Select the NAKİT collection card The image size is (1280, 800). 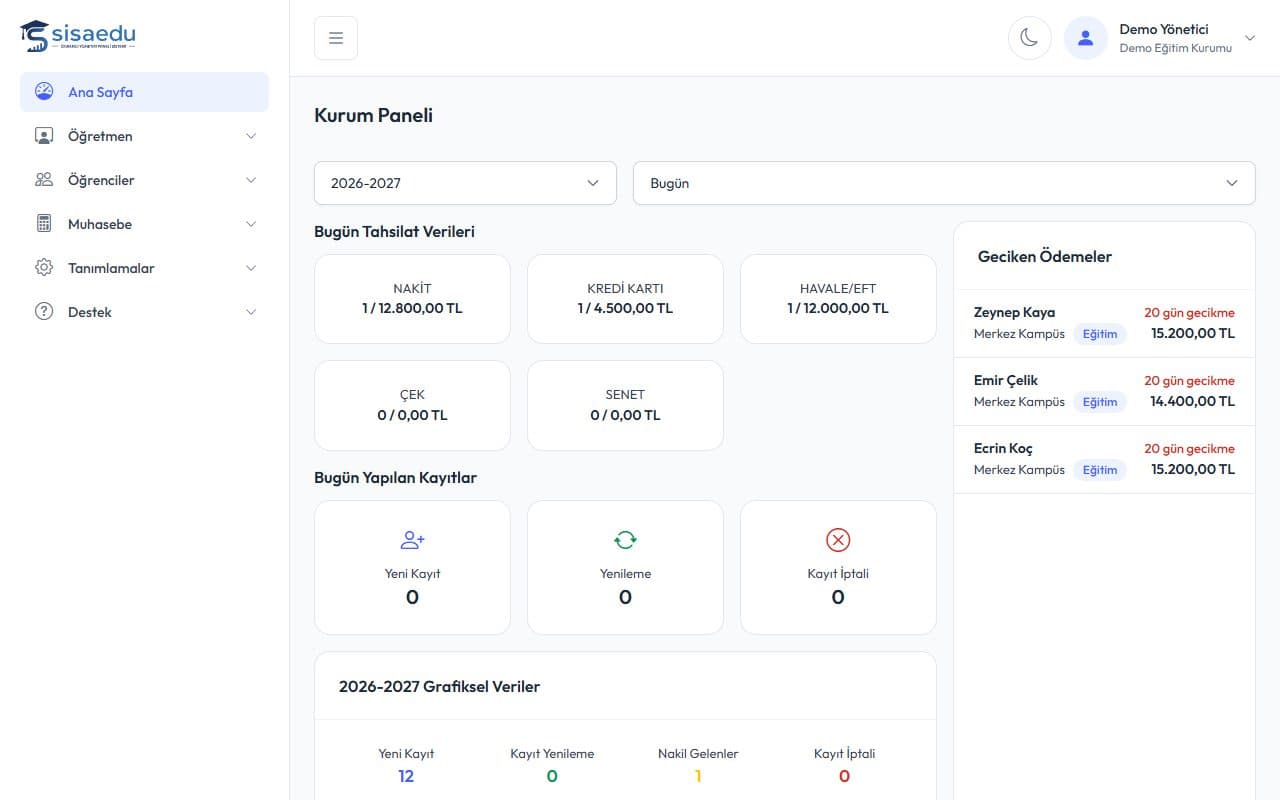click(x=412, y=299)
